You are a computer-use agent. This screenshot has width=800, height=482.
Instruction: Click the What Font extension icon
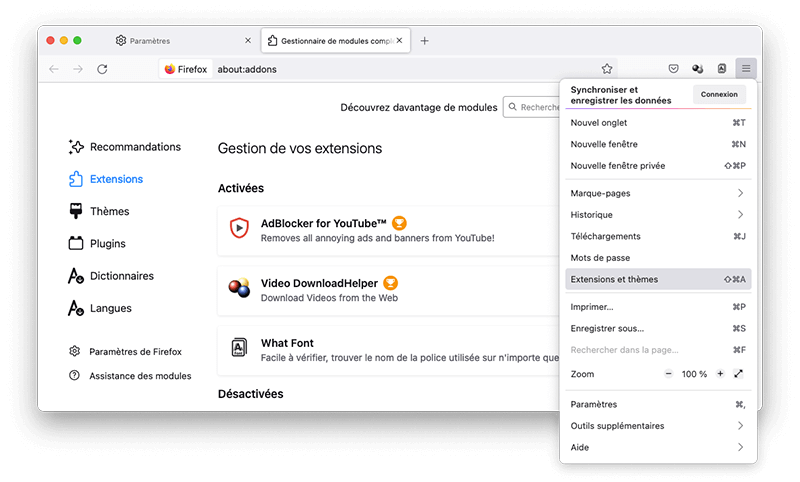click(x=239, y=348)
